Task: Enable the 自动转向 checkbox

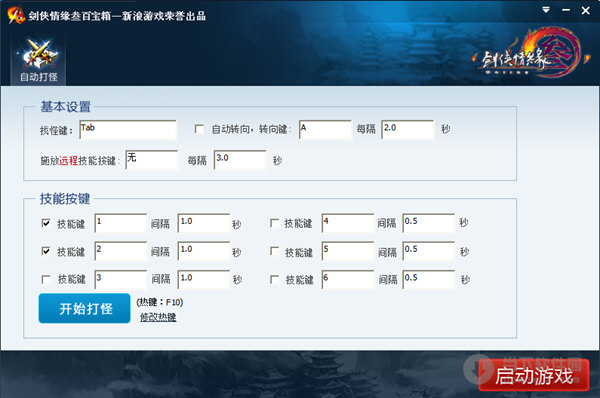Action: [x=199, y=129]
